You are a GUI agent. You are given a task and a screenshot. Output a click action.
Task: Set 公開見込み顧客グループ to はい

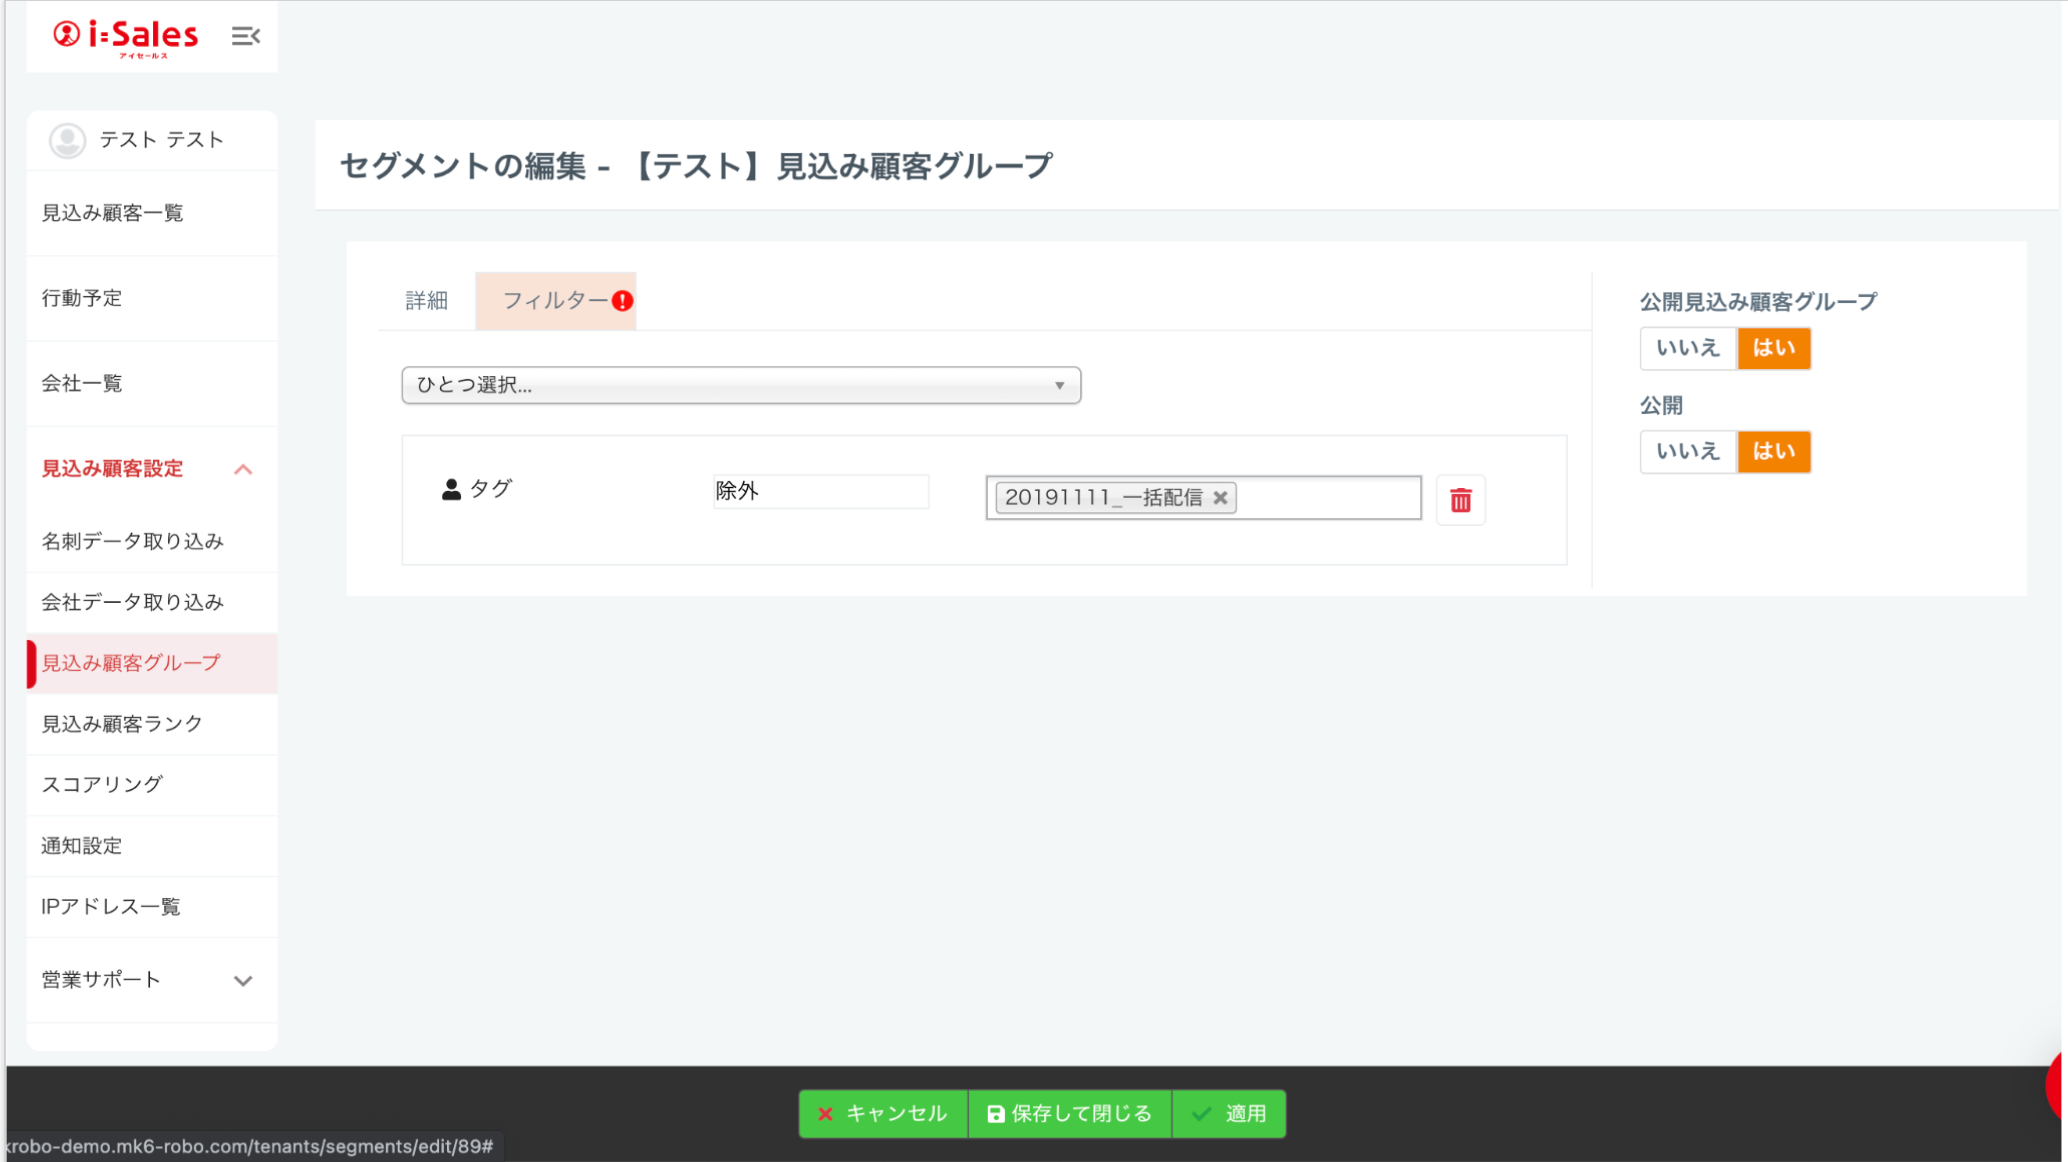1773,348
